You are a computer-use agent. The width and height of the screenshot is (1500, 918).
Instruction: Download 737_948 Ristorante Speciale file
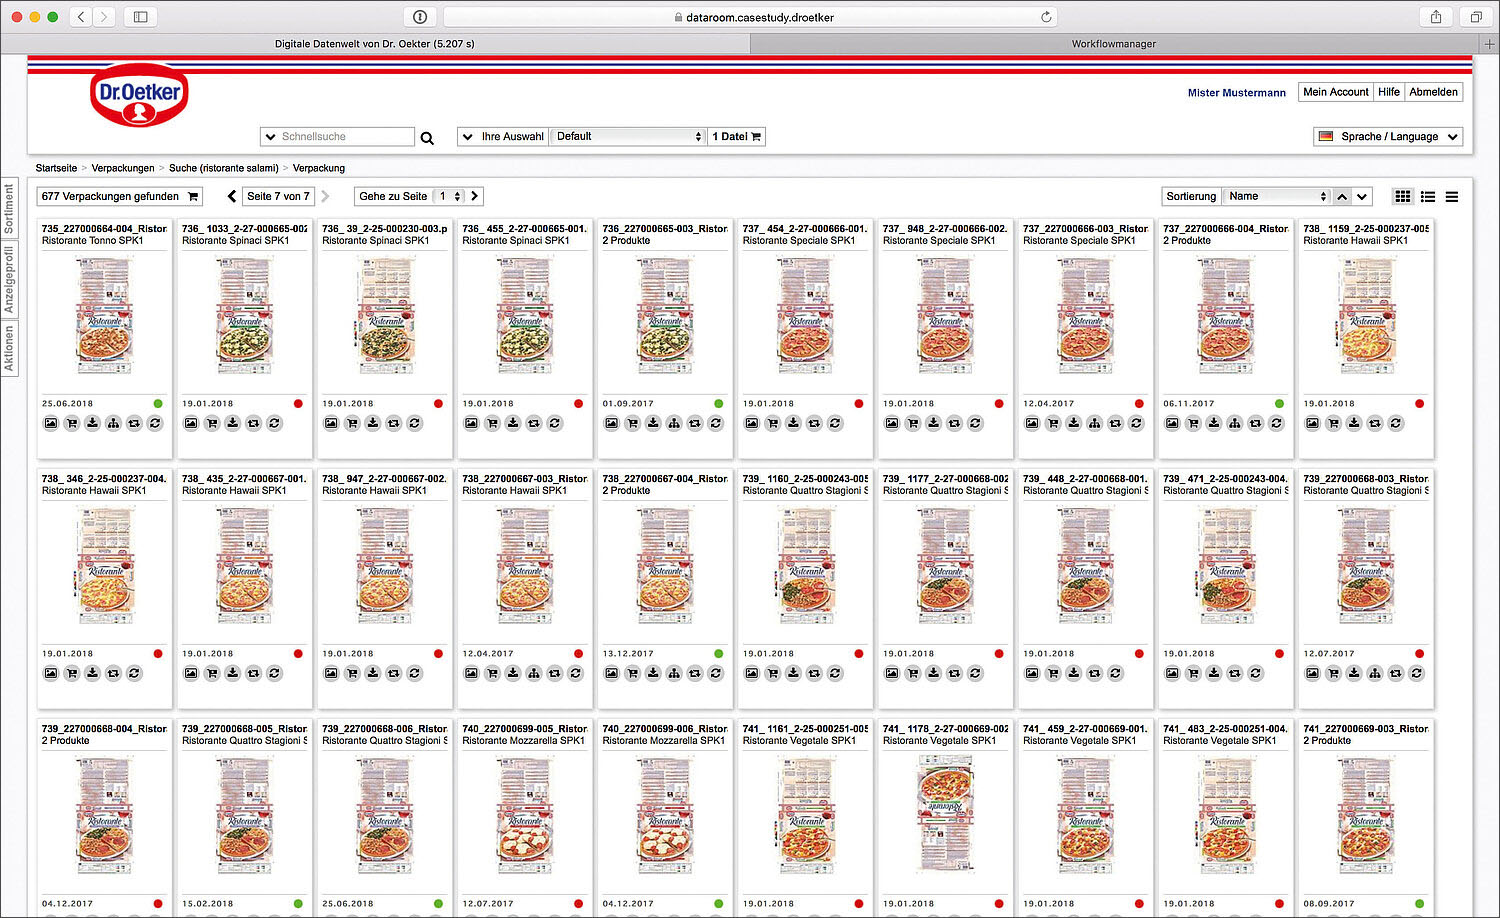click(933, 423)
